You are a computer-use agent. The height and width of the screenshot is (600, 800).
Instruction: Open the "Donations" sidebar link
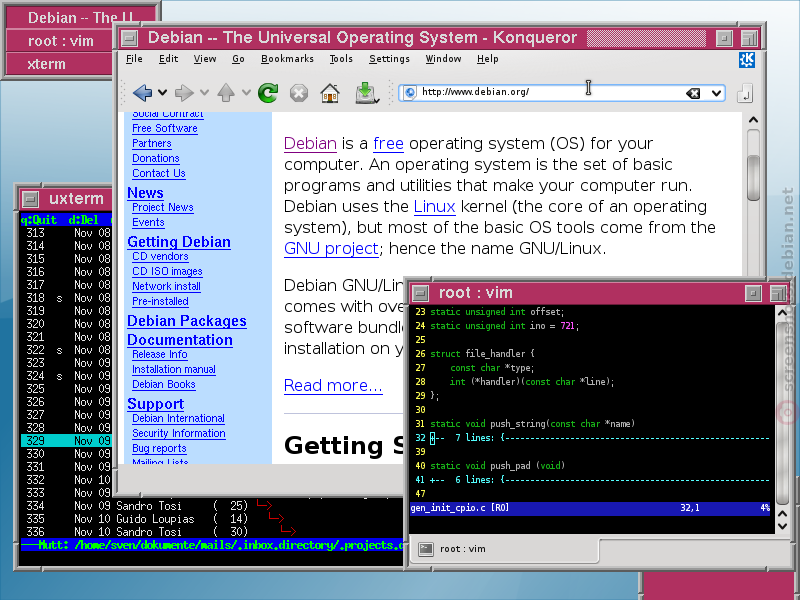pyautogui.click(x=156, y=158)
